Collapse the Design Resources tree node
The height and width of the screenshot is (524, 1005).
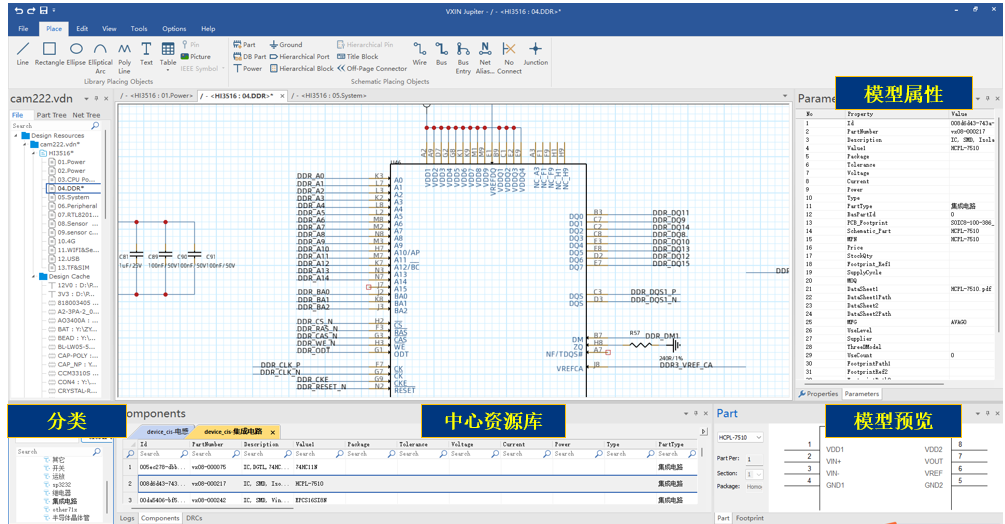16,136
